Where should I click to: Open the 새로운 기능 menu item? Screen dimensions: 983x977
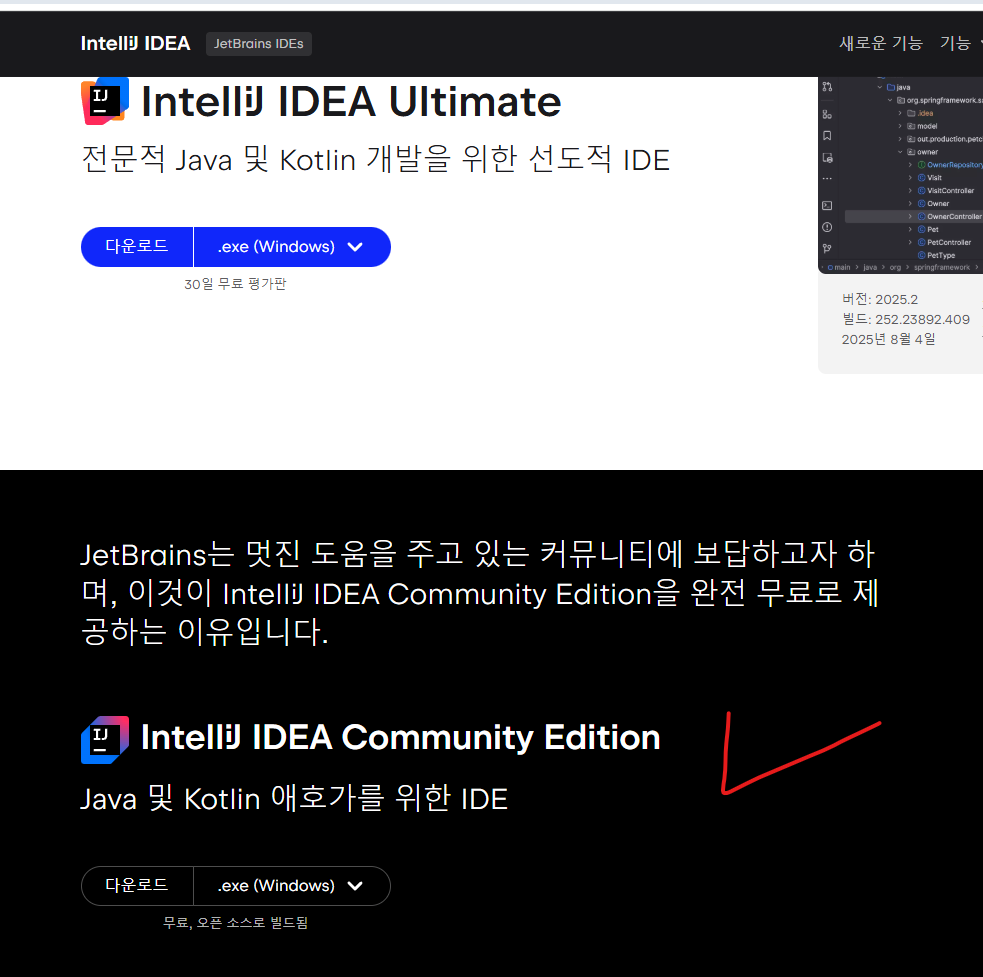tap(881, 43)
